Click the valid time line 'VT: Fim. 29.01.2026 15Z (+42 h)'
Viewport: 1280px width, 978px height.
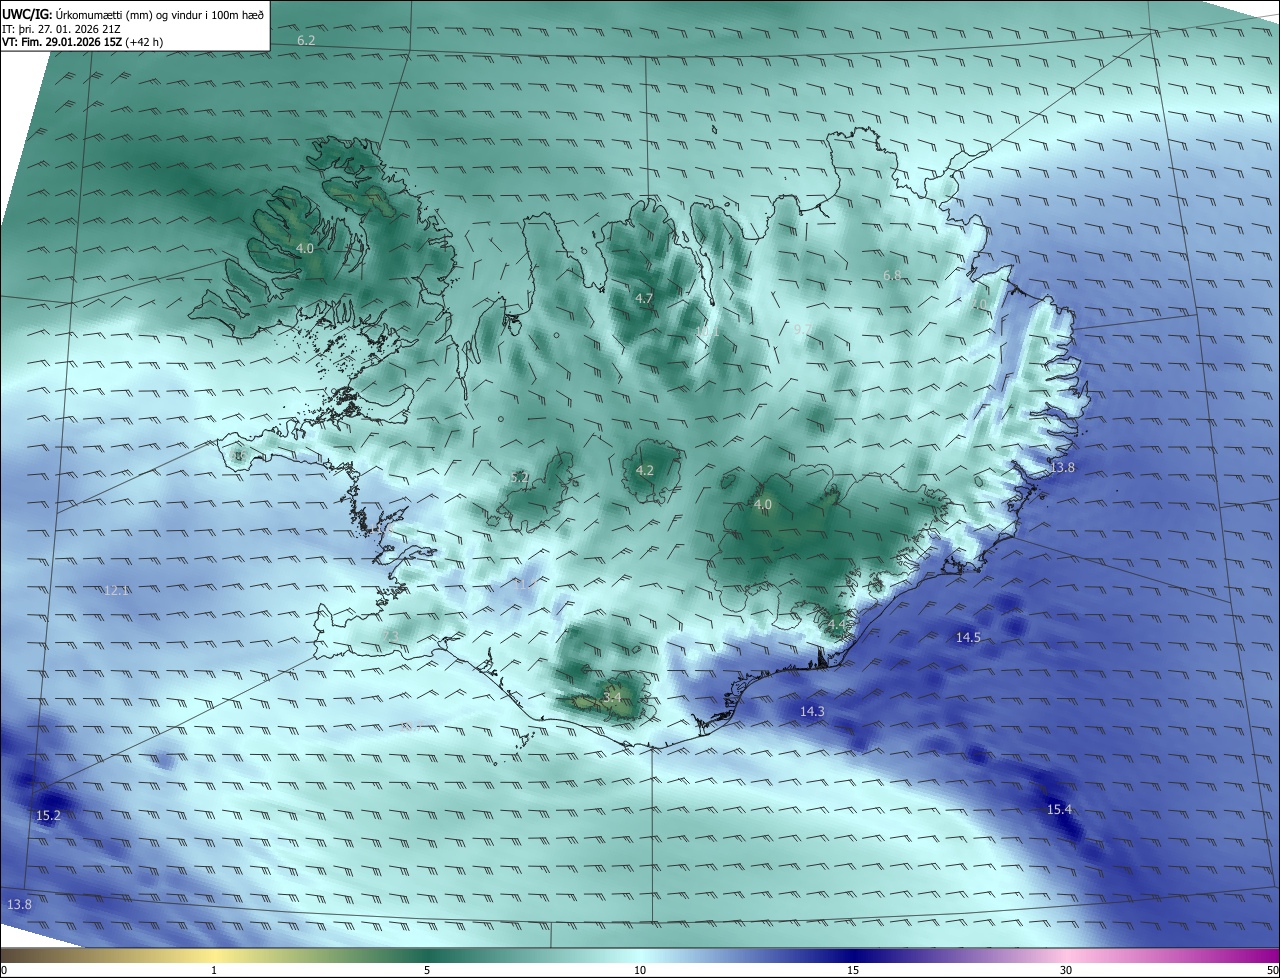pyautogui.click(x=83, y=43)
